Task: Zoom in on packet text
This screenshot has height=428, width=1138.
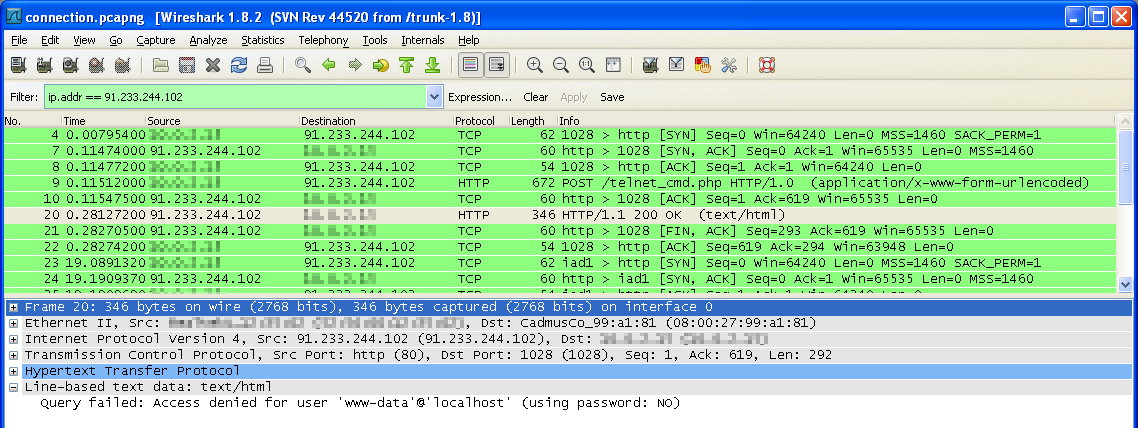Action: point(535,65)
